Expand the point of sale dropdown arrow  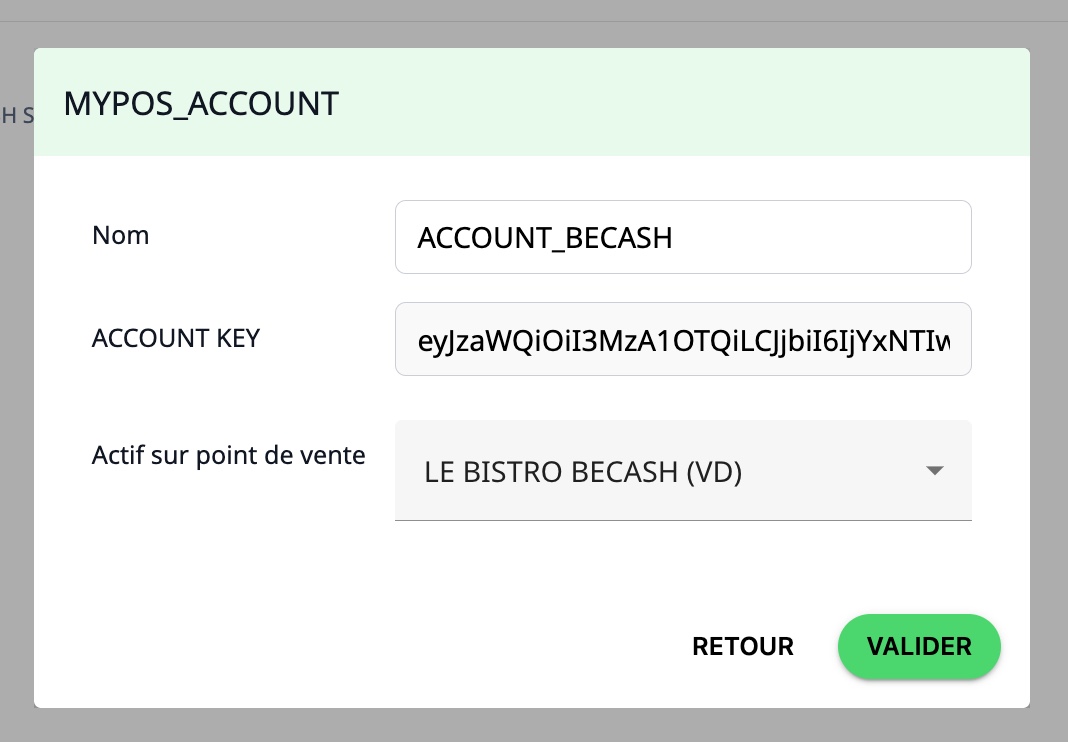point(934,471)
